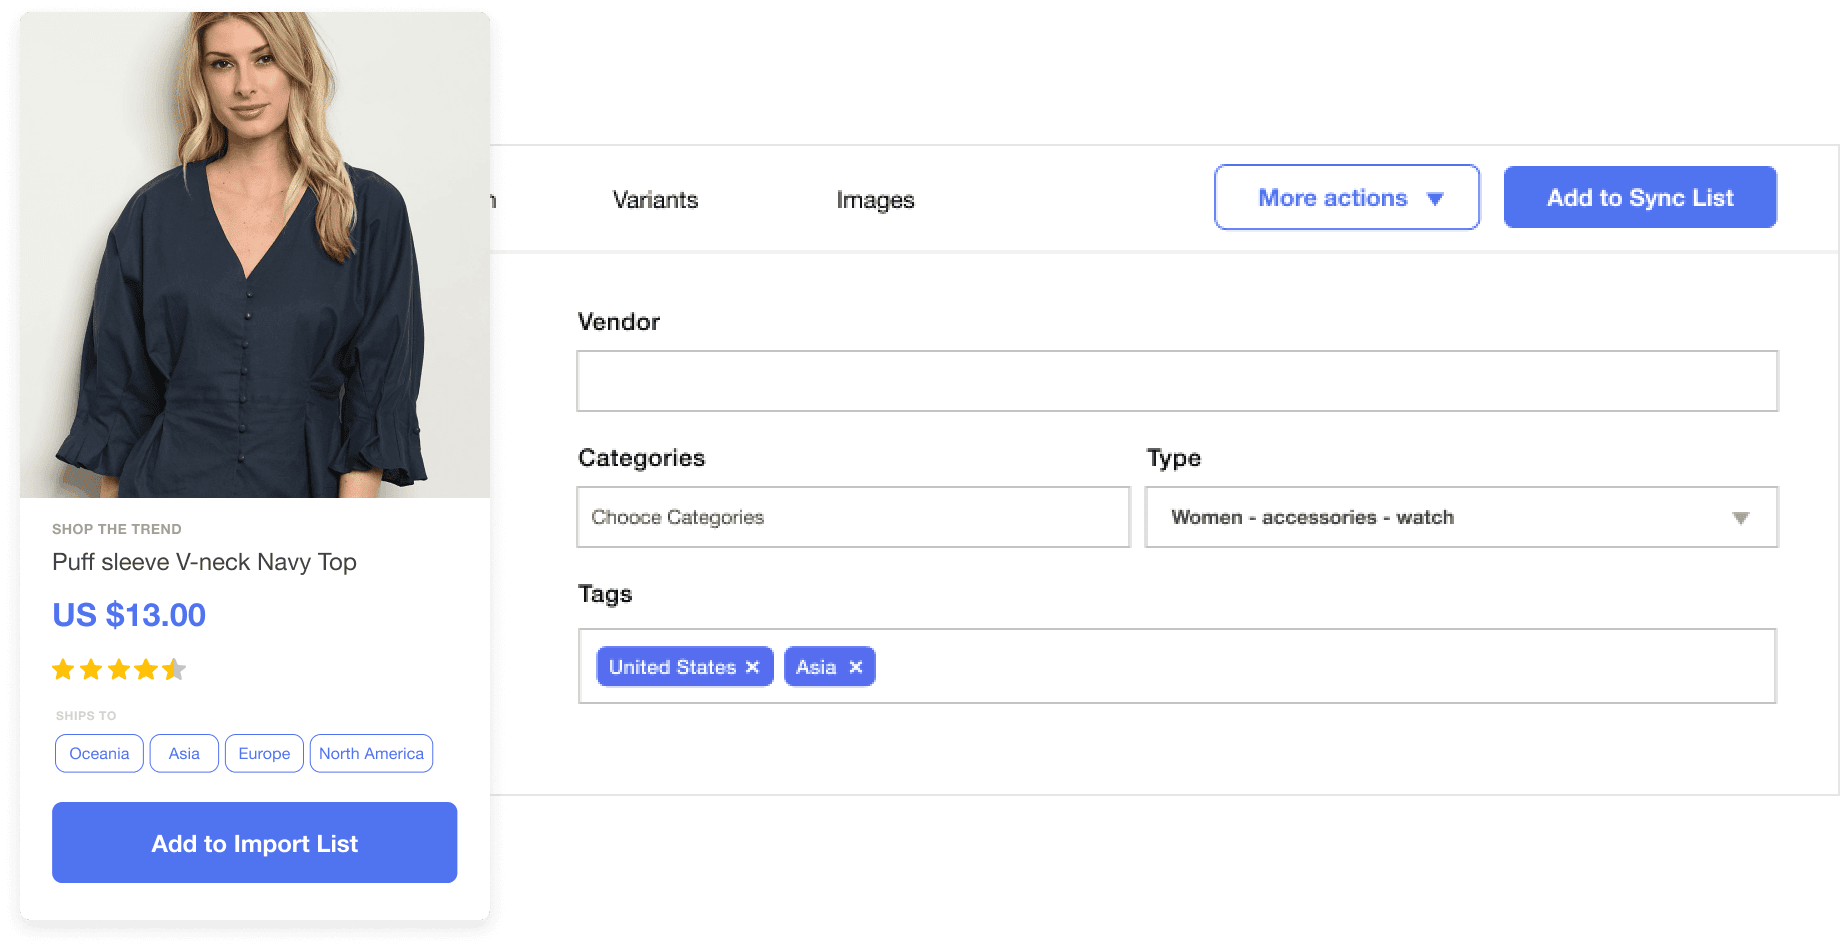This screenshot has width=1840, height=948.
Task: Click the navy top product photo
Action: (255, 255)
